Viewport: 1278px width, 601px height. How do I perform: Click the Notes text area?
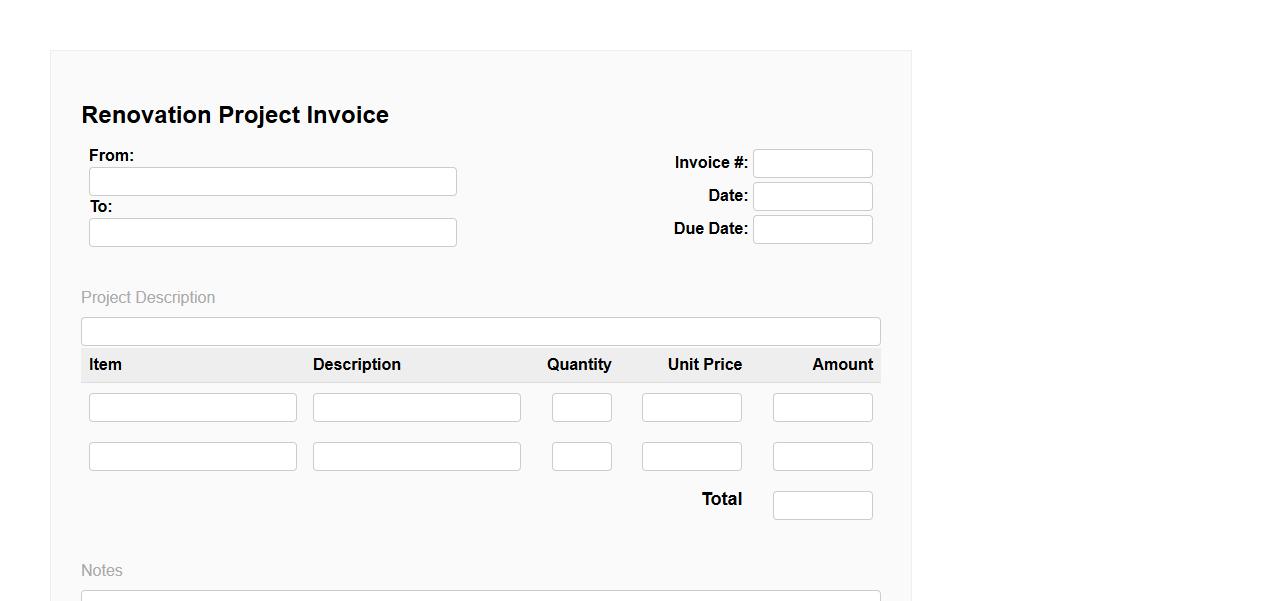[x=480, y=596]
